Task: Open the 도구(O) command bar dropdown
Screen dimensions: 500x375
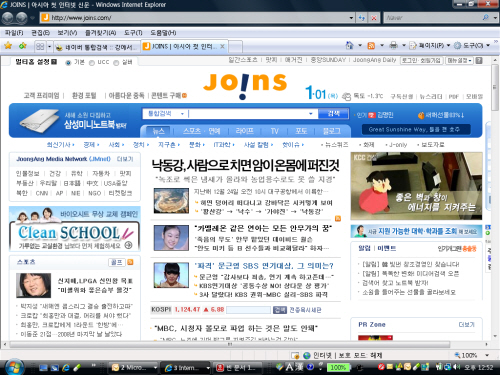Action: point(472,45)
